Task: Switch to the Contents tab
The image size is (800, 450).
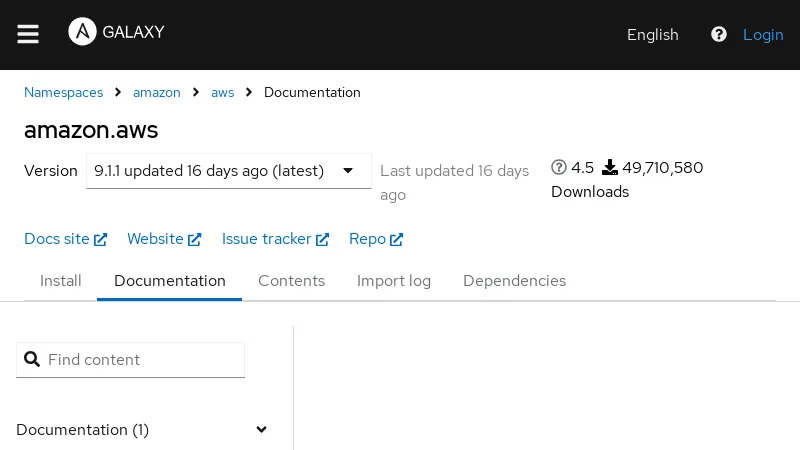Action: click(x=291, y=281)
